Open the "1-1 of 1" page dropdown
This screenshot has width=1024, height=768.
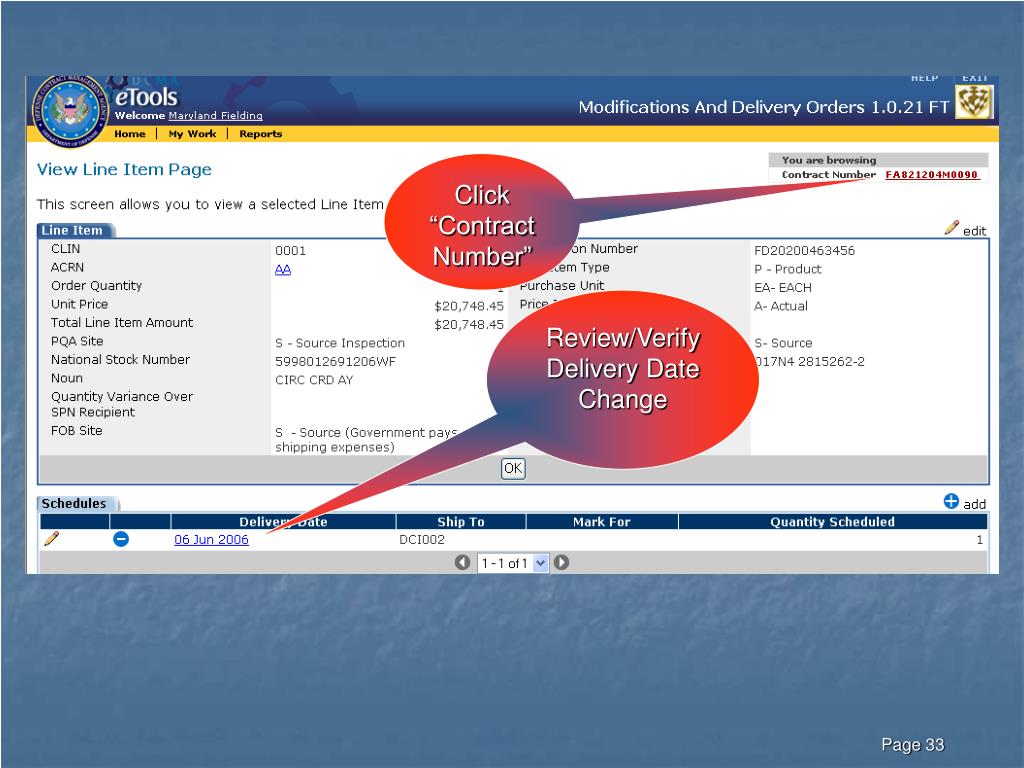coord(541,563)
